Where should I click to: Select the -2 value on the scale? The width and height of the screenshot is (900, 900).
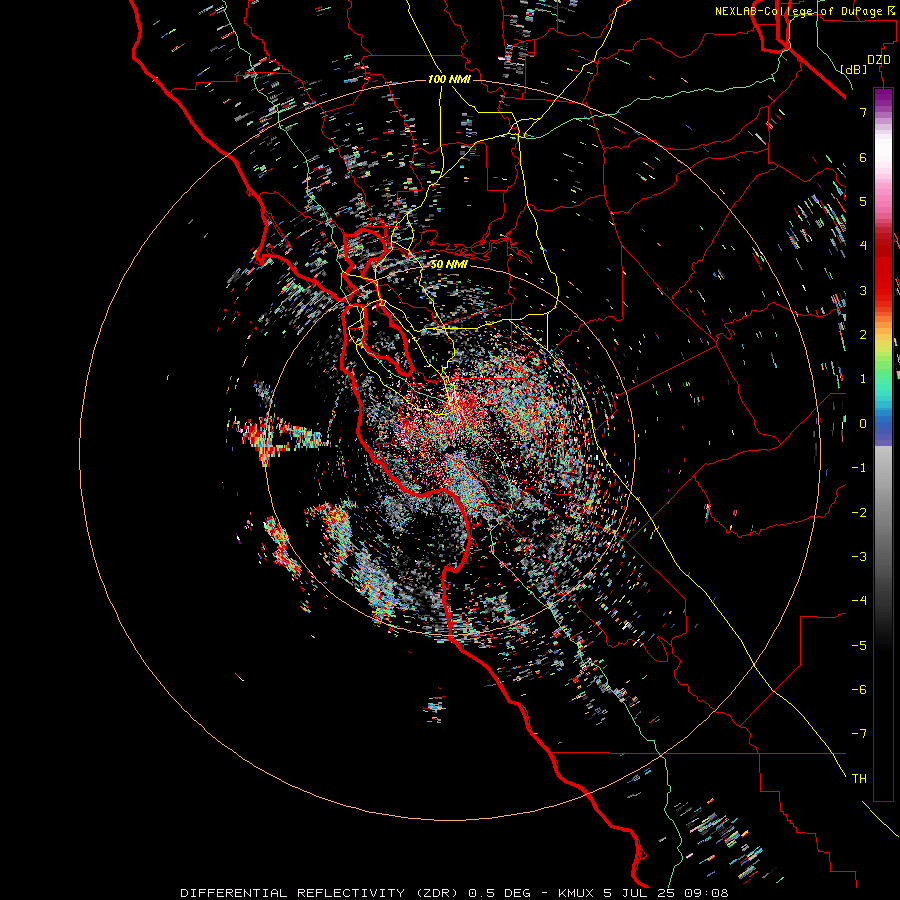[859, 512]
